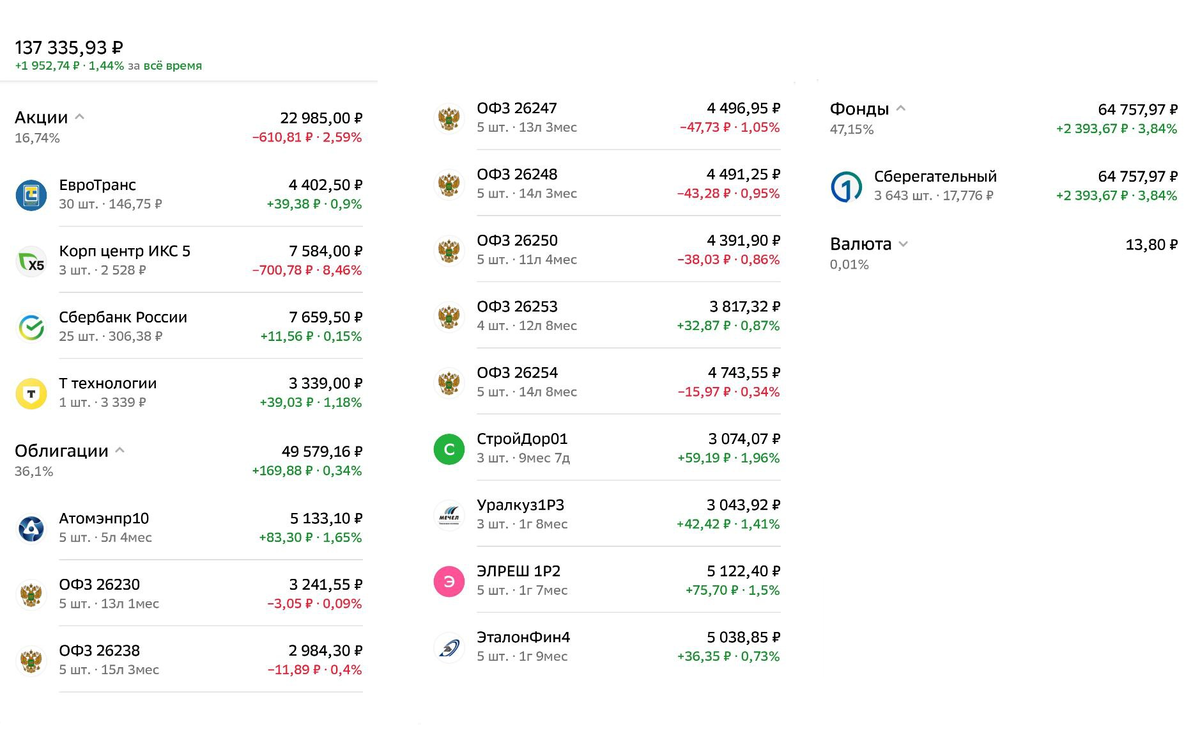The width and height of the screenshot is (1200, 742).
Task: Expand the Валюта section chevron
Action: click(x=903, y=244)
